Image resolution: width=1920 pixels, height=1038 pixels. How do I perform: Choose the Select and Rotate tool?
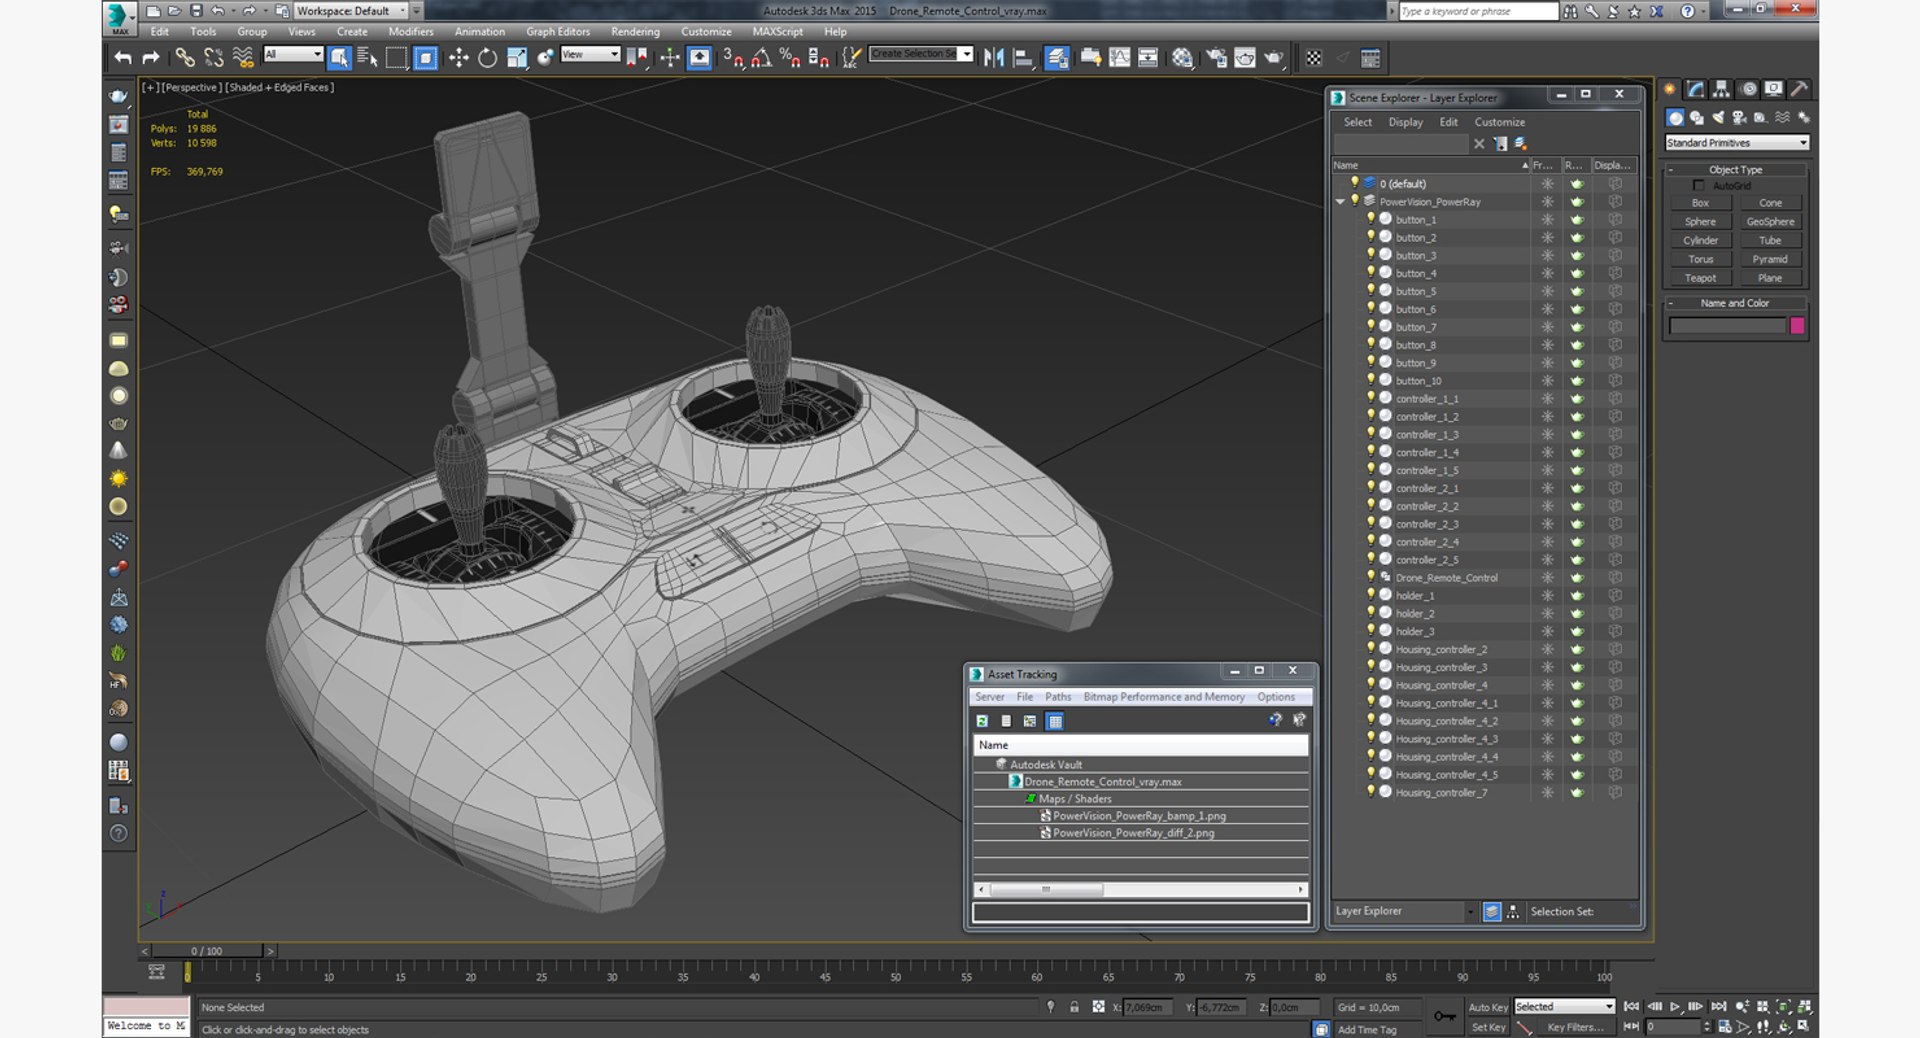487,57
